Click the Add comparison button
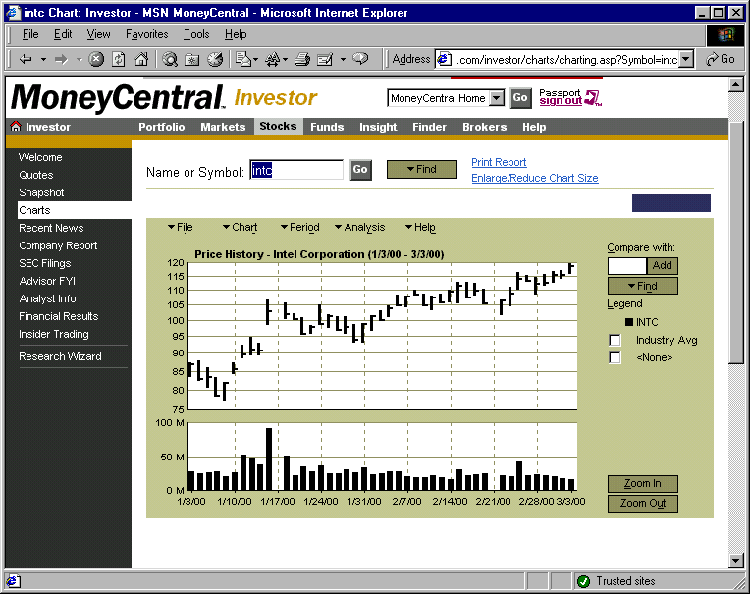Image resolution: width=750 pixels, height=594 pixels. click(662, 265)
